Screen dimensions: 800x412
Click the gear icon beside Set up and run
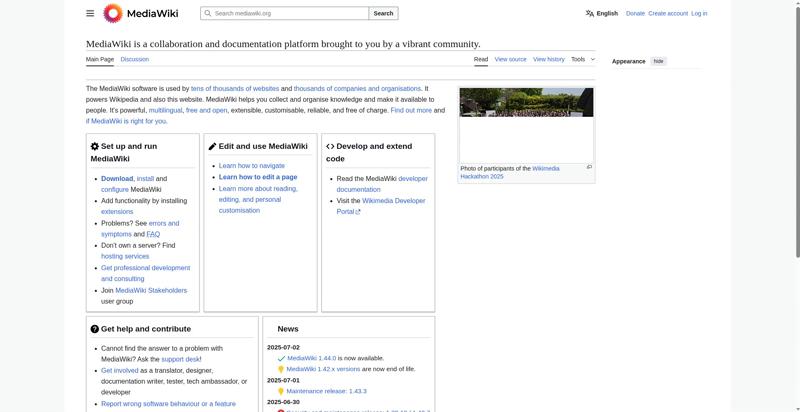point(94,146)
